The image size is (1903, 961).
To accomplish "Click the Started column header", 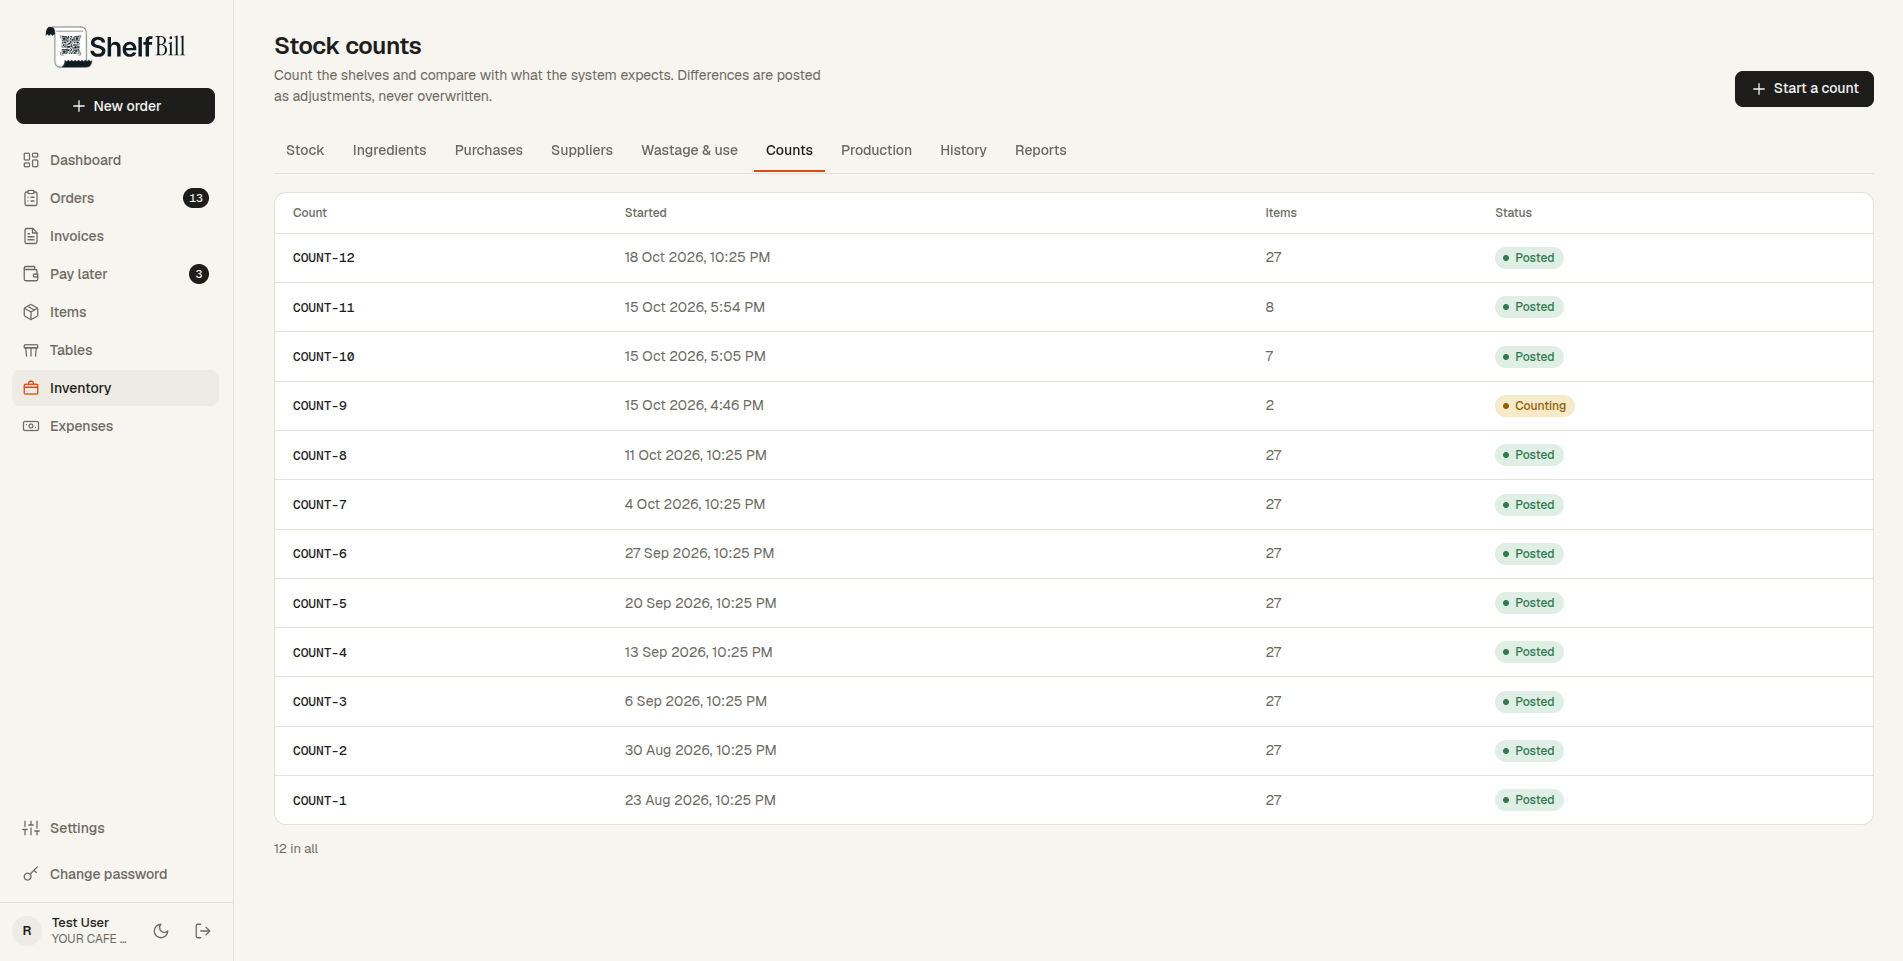I will (x=645, y=213).
